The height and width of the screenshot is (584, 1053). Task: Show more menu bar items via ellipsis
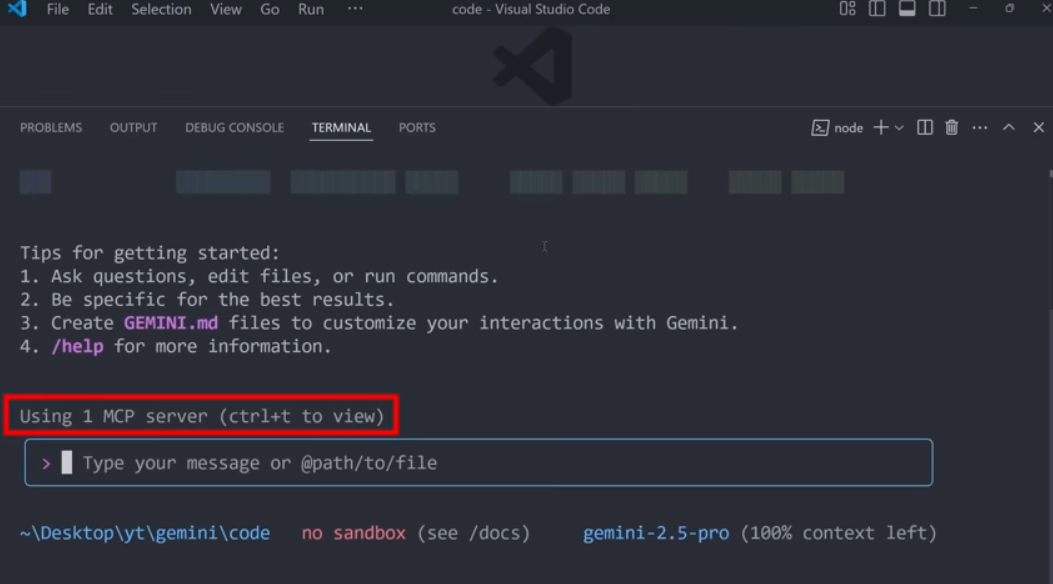355,9
